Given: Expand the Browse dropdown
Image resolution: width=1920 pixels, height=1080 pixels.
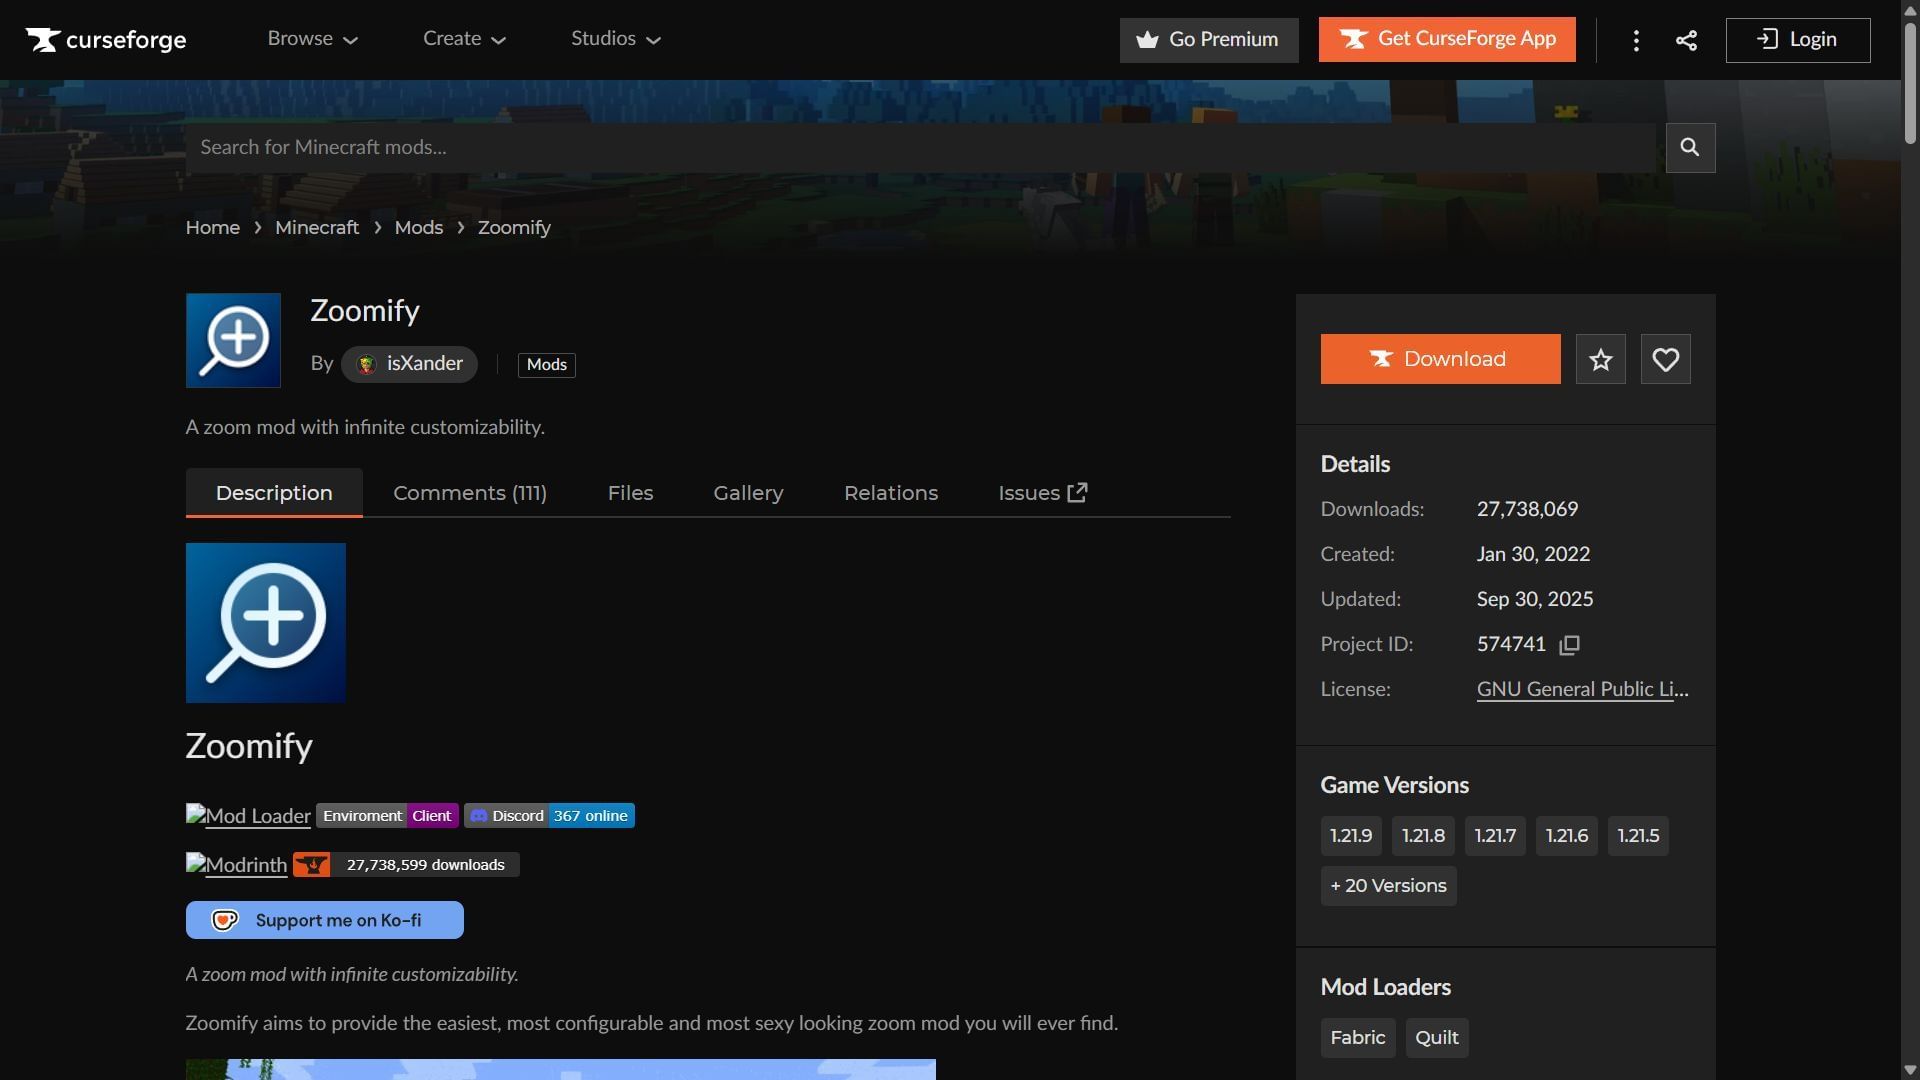Looking at the screenshot, I should 312,39.
